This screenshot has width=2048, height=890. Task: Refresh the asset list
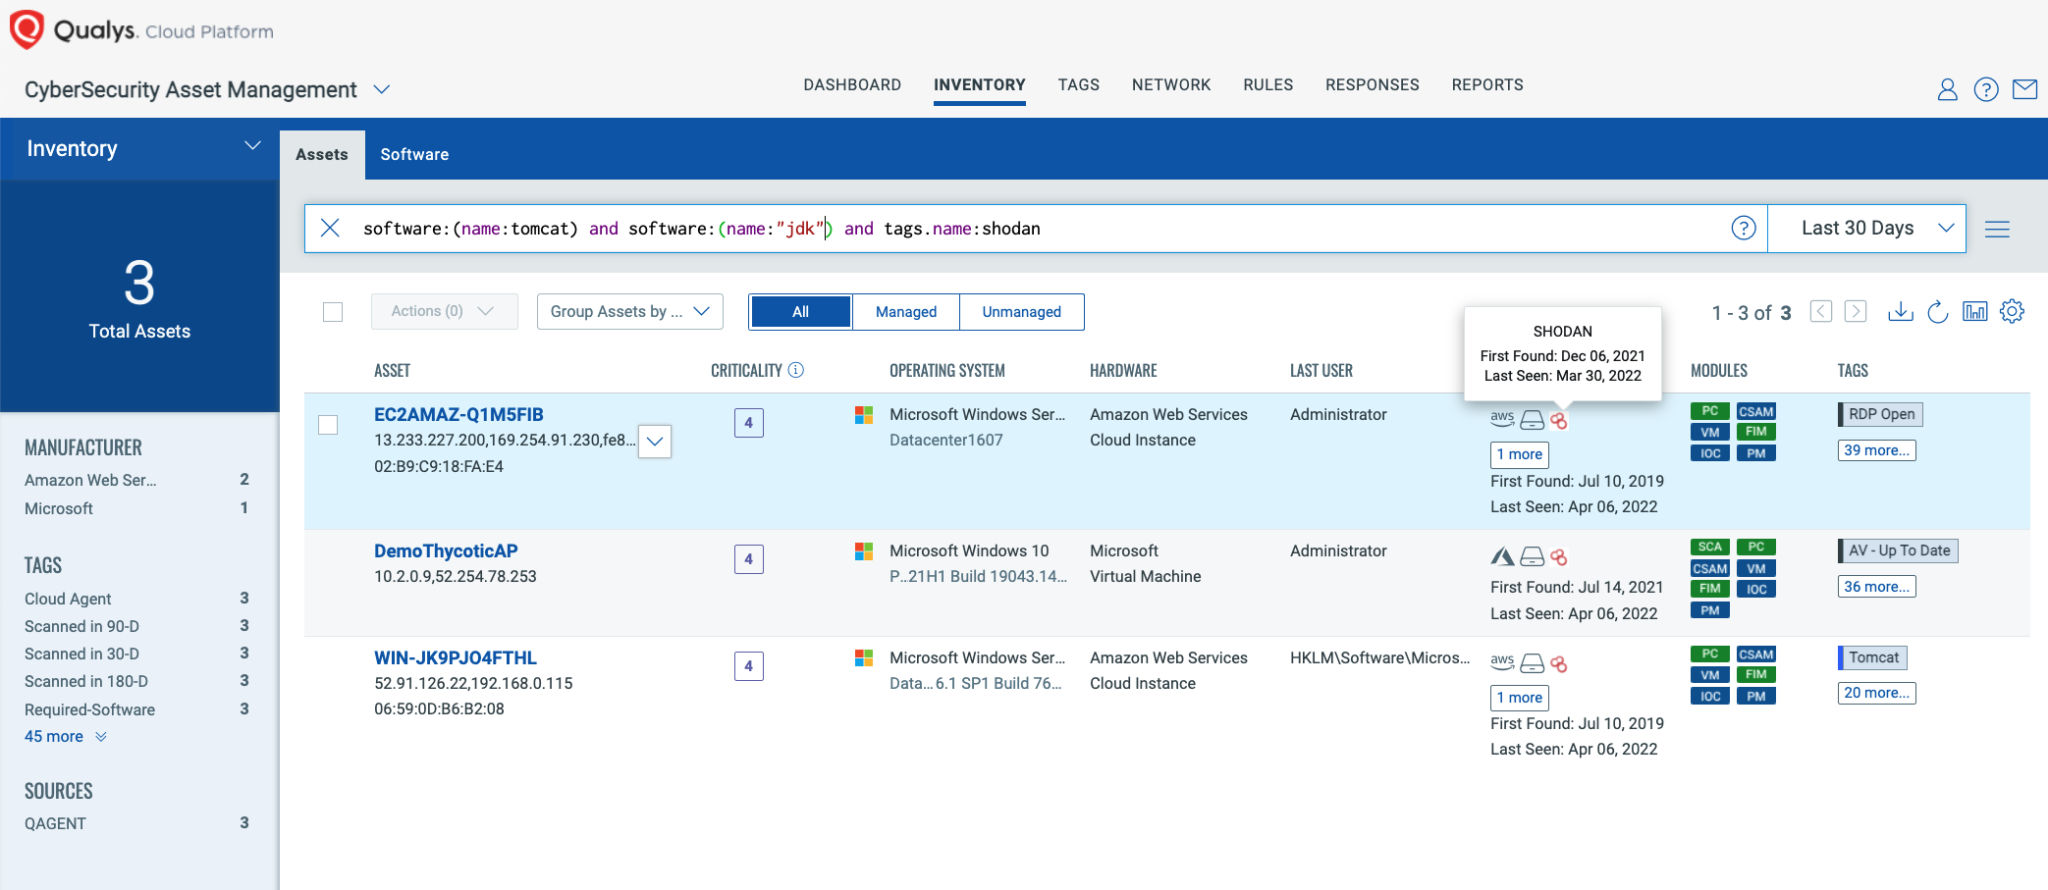tap(1937, 312)
